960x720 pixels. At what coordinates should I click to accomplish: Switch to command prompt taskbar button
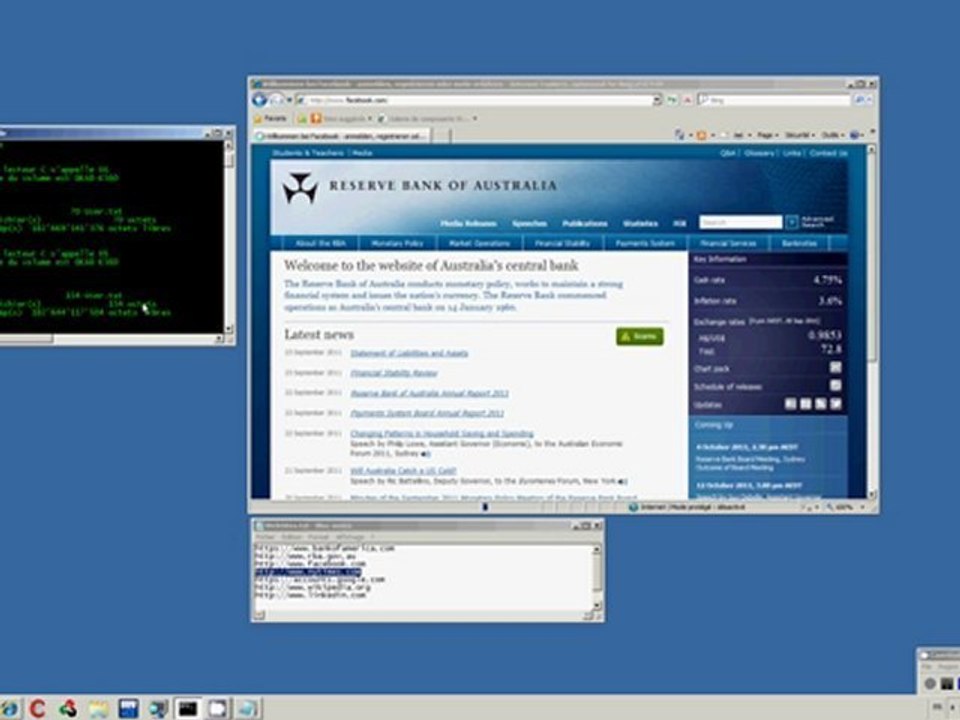coord(188,709)
